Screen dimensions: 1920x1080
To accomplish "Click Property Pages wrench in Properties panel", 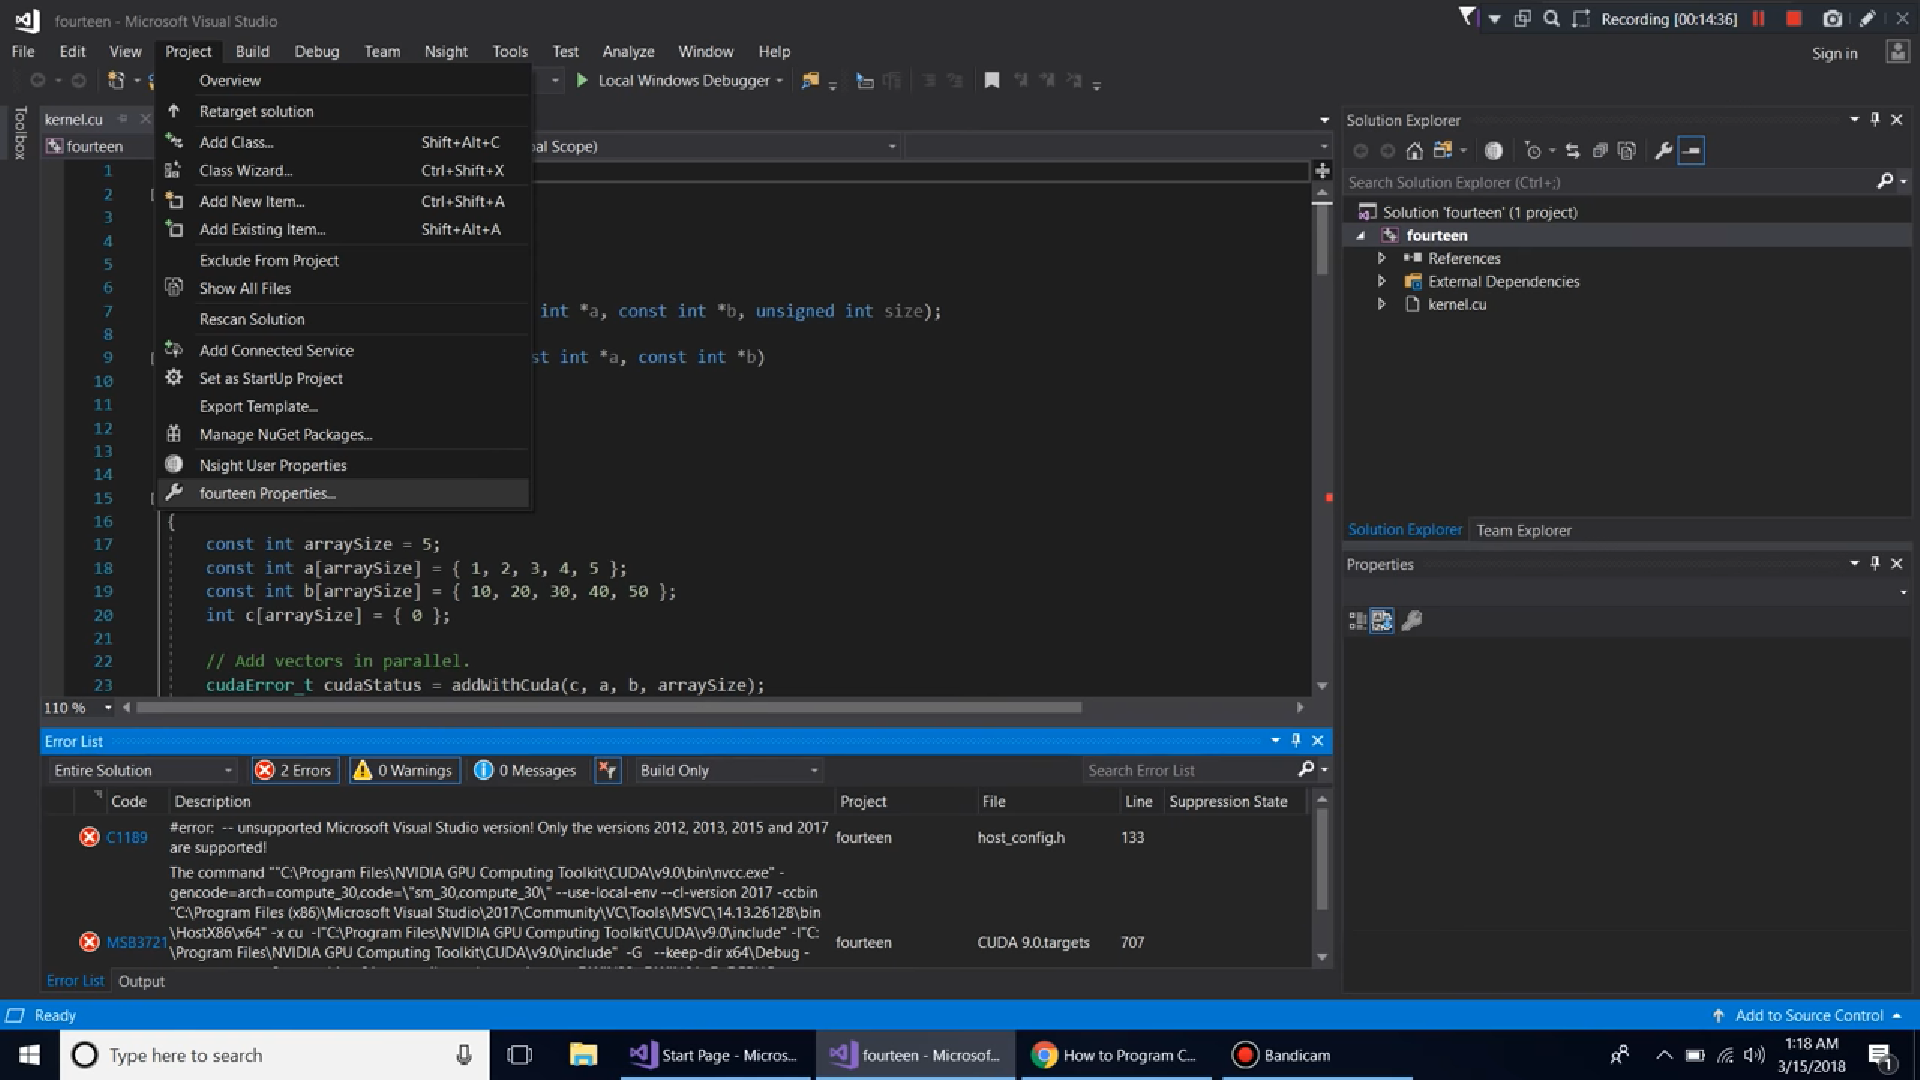I will pyautogui.click(x=1412, y=621).
